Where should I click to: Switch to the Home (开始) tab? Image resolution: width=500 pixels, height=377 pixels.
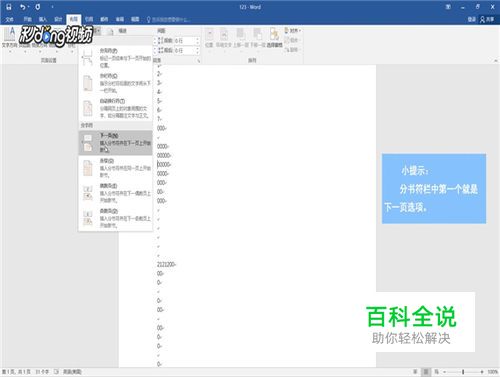pyautogui.click(x=28, y=20)
